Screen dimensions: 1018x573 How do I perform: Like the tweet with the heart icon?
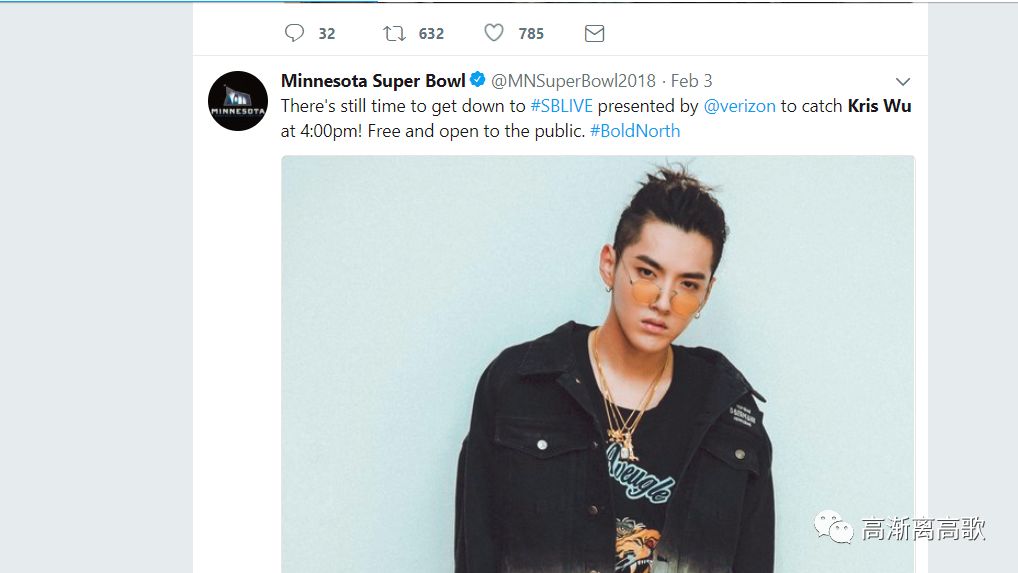coord(494,32)
